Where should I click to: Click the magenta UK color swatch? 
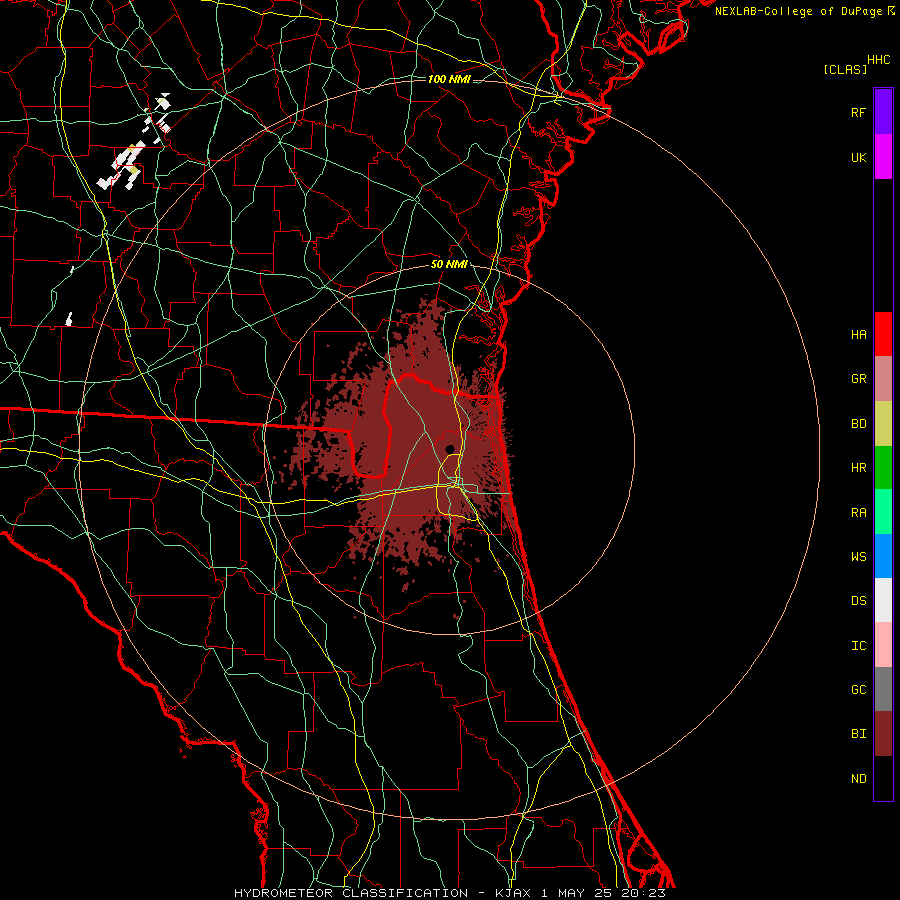coord(883,157)
